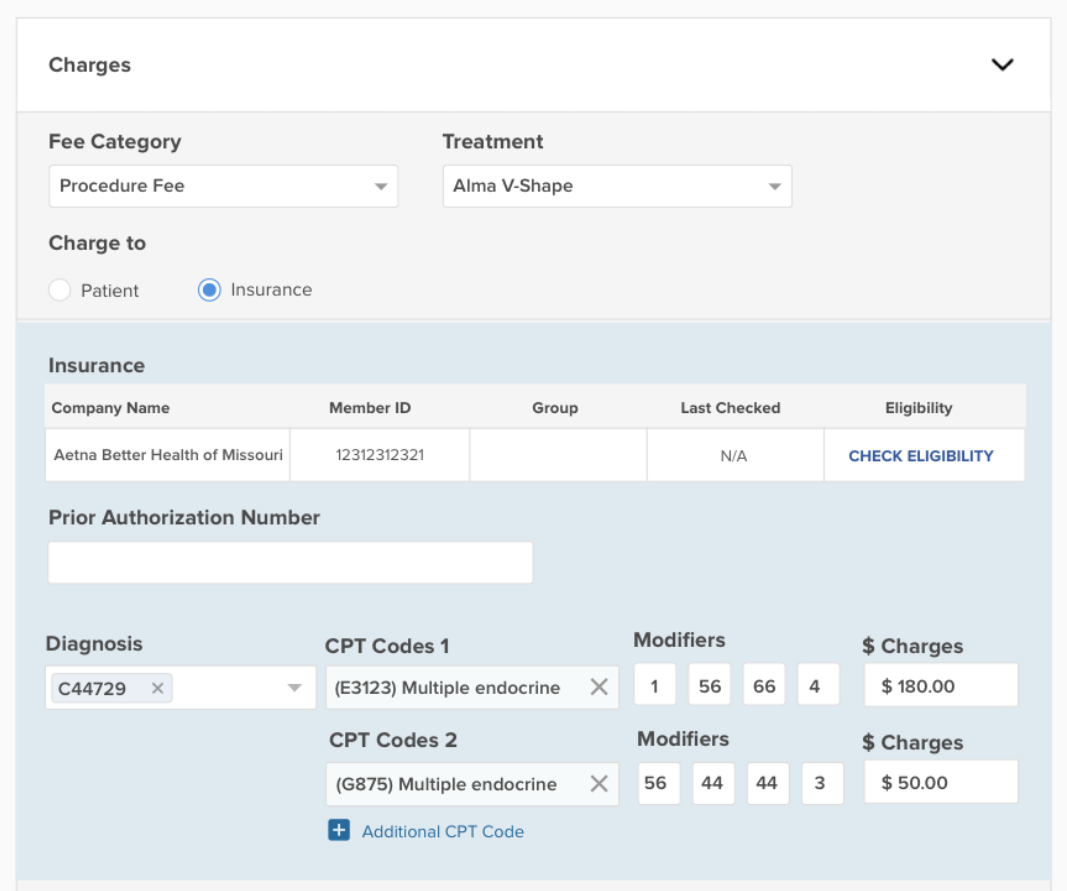Edit the $ 180.00 charges field
The image size is (1067, 891).
pos(941,685)
